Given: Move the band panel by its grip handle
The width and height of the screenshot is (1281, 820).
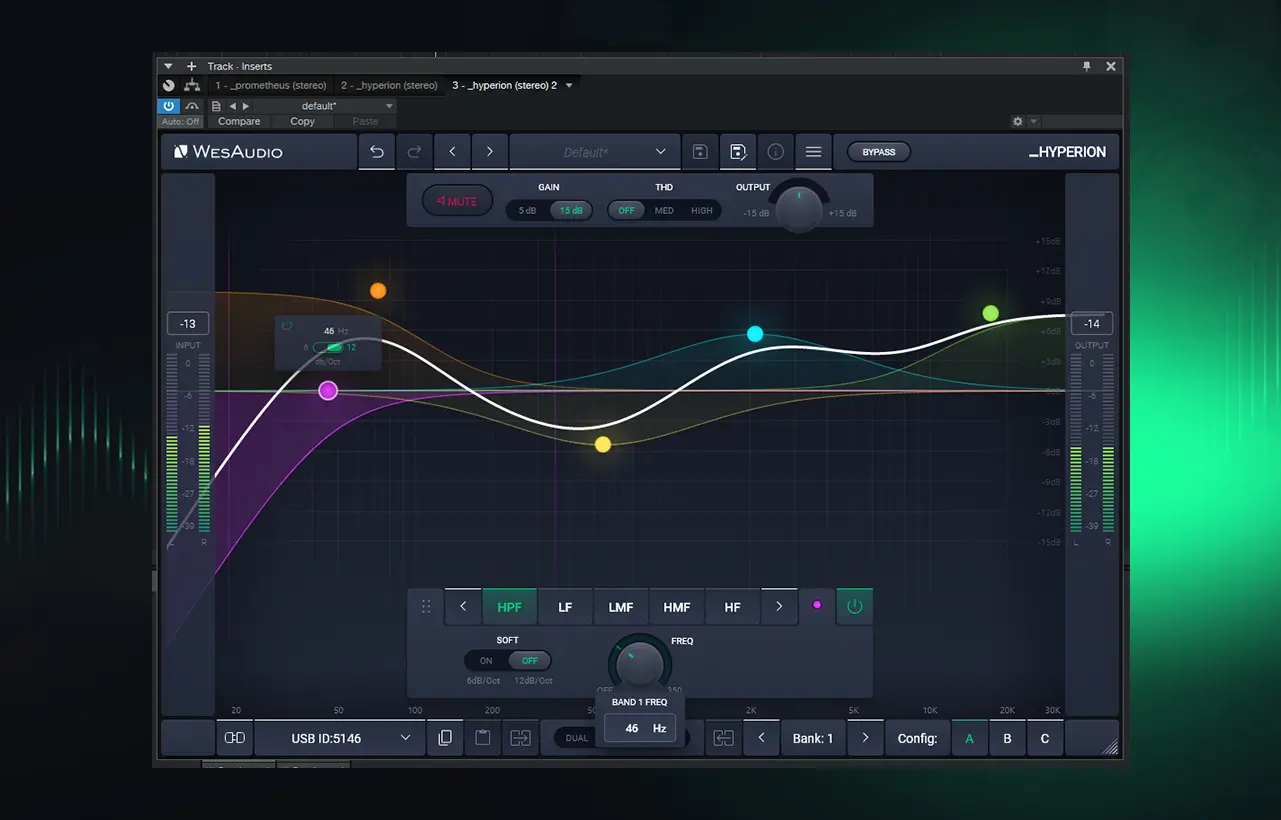Looking at the screenshot, I should (x=426, y=606).
